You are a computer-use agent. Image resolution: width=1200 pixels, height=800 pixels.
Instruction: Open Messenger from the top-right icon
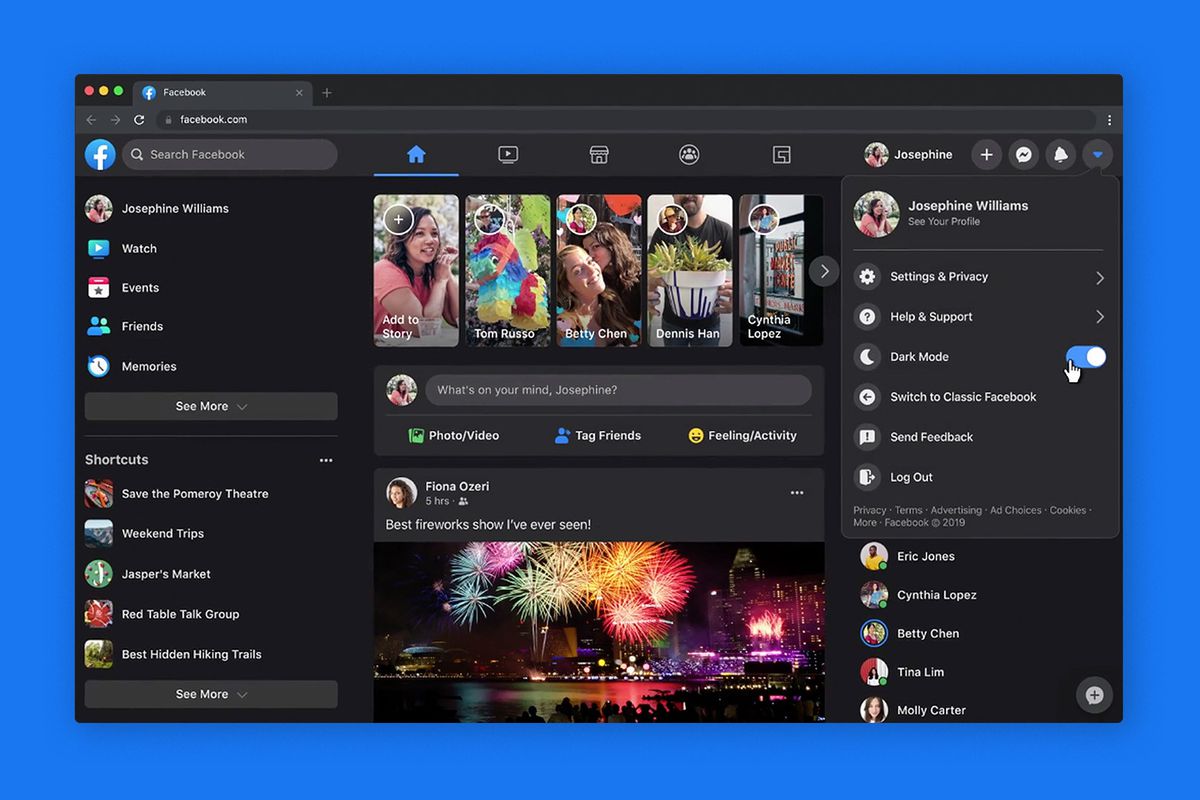[1023, 154]
